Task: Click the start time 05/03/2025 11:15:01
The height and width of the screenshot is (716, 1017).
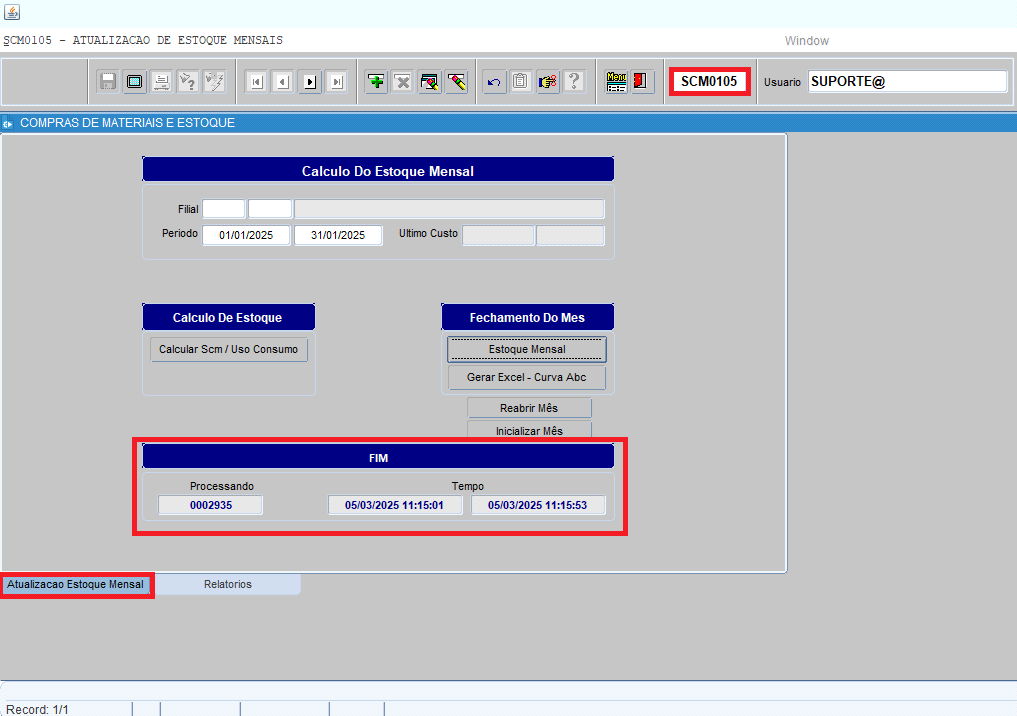Action: (x=394, y=505)
